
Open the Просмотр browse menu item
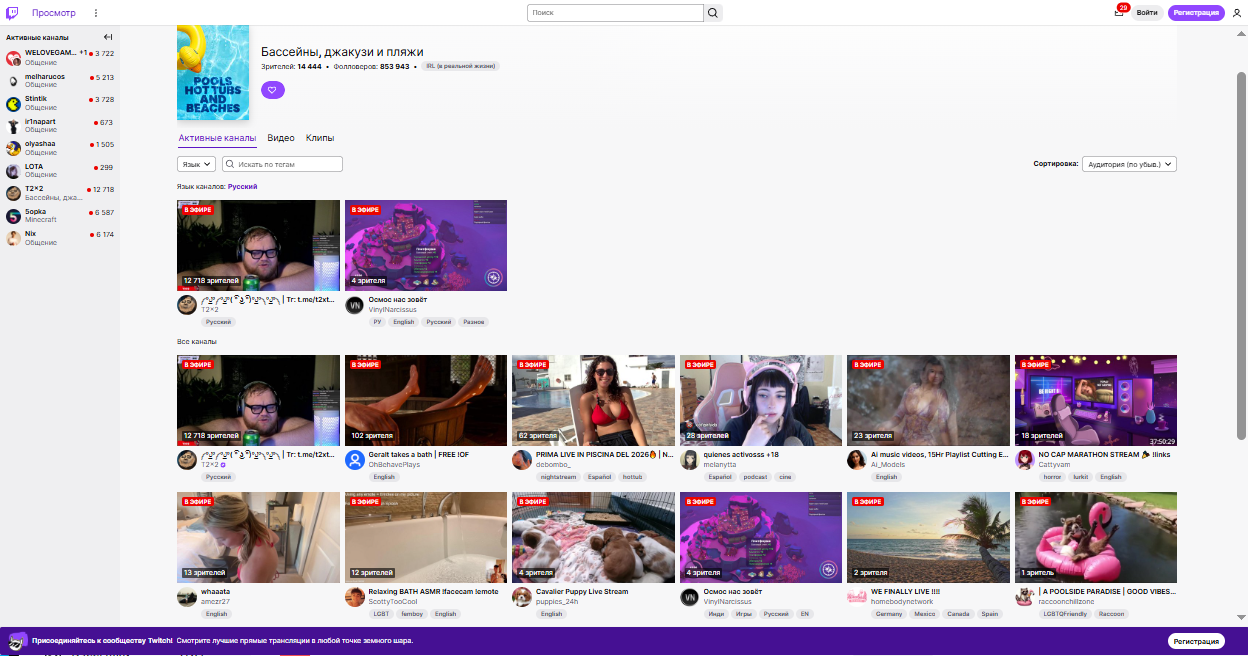point(53,13)
